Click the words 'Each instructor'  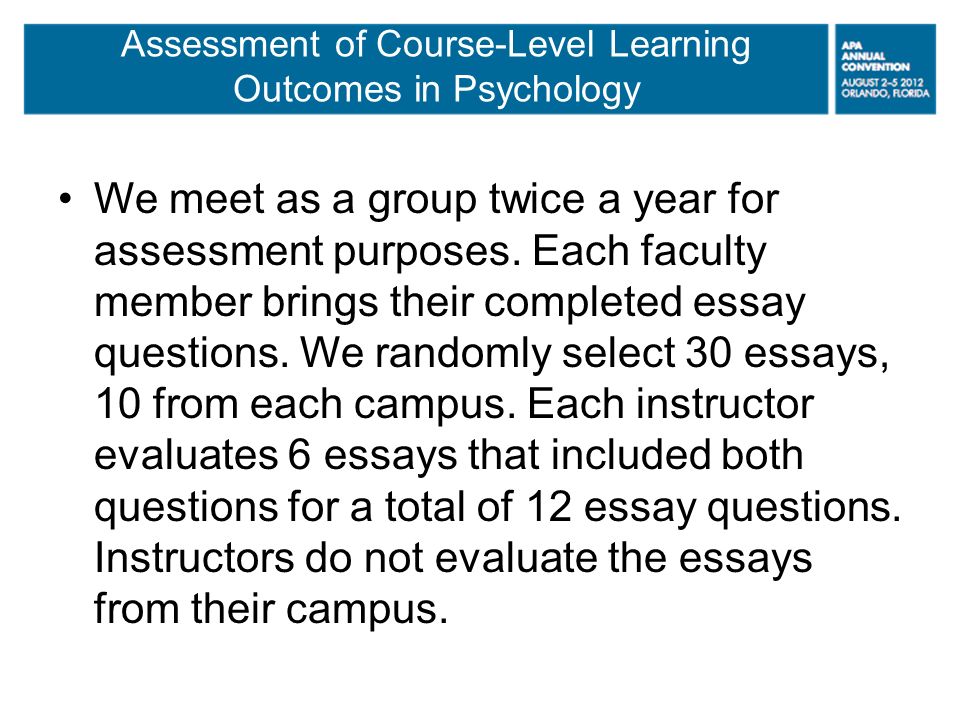coord(670,405)
